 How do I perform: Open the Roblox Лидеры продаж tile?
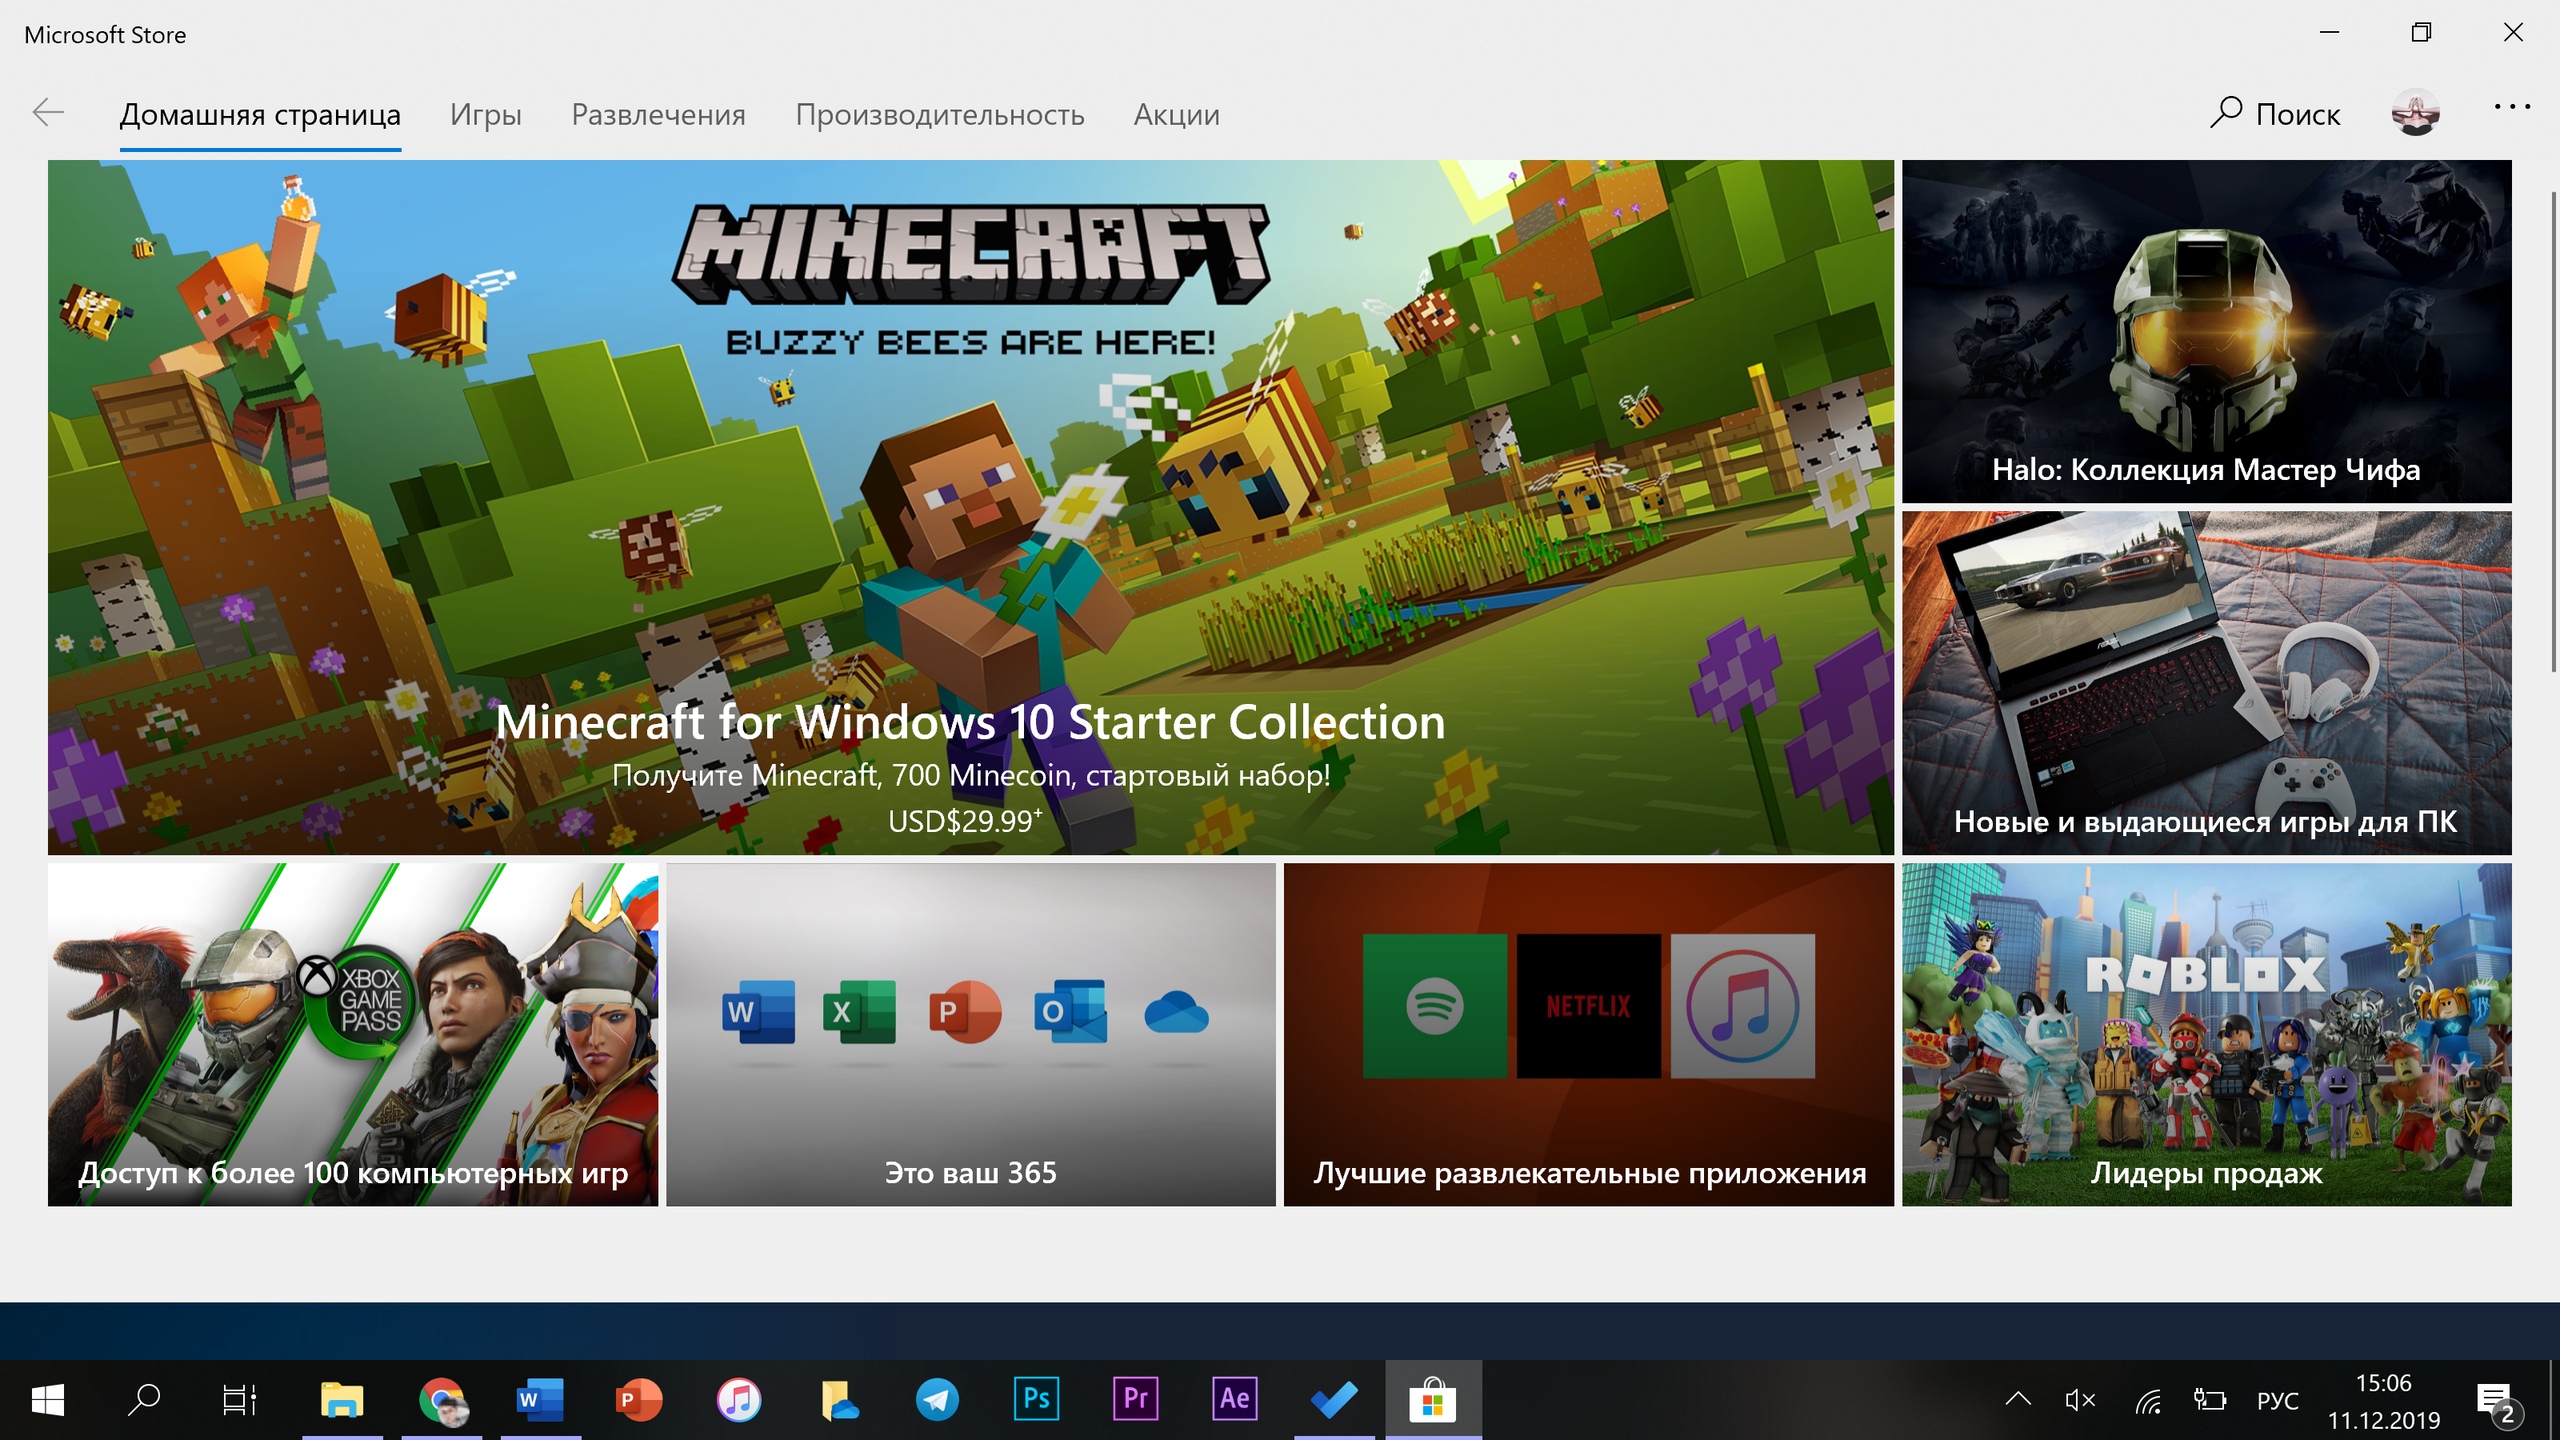pos(2206,1034)
